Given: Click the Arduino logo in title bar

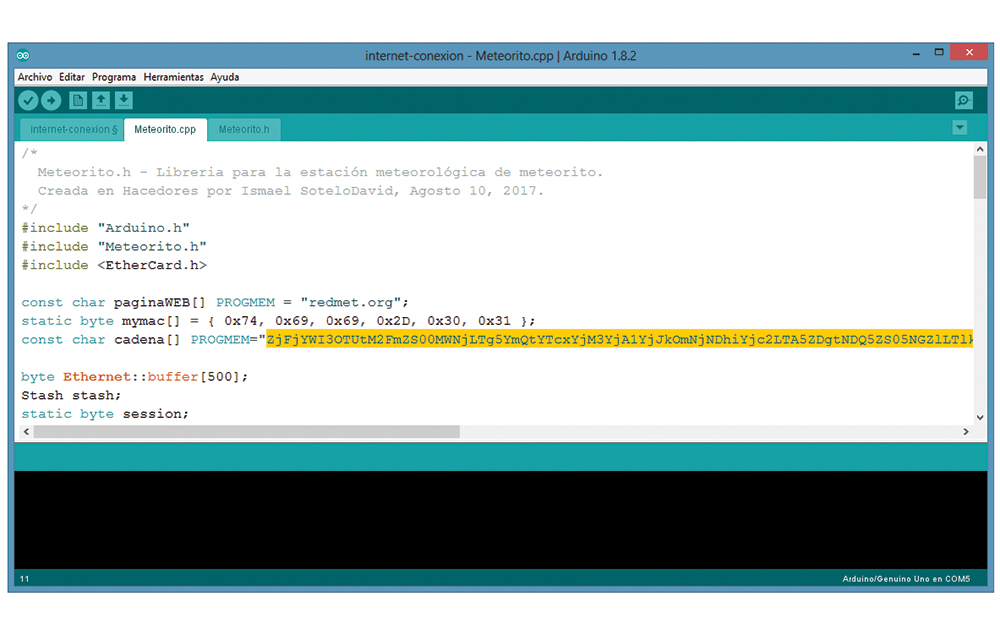Looking at the screenshot, I should [24, 56].
